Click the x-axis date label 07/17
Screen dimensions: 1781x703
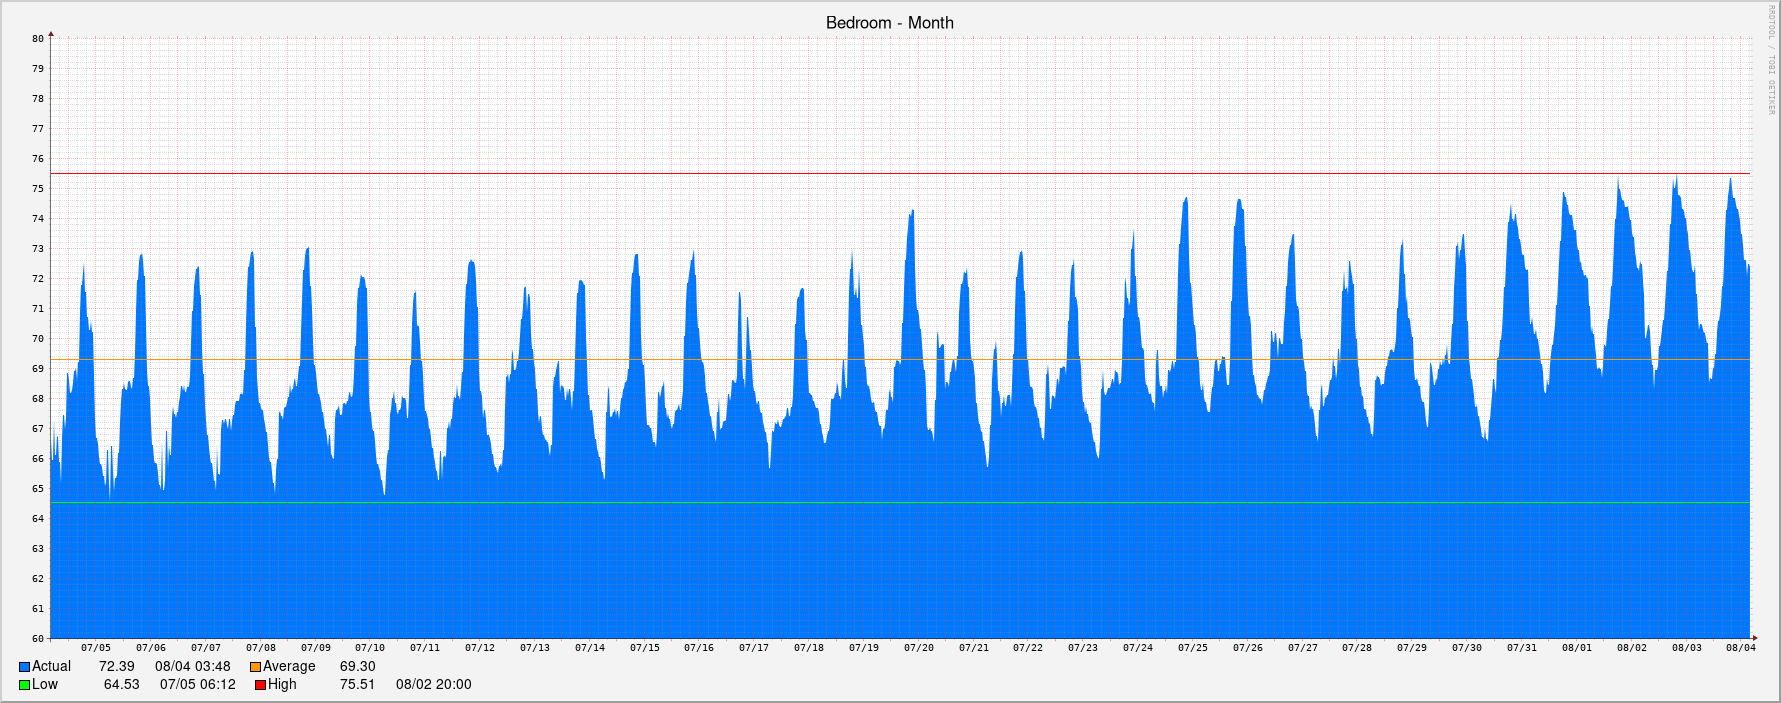pyautogui.click(x=754, y=648)
